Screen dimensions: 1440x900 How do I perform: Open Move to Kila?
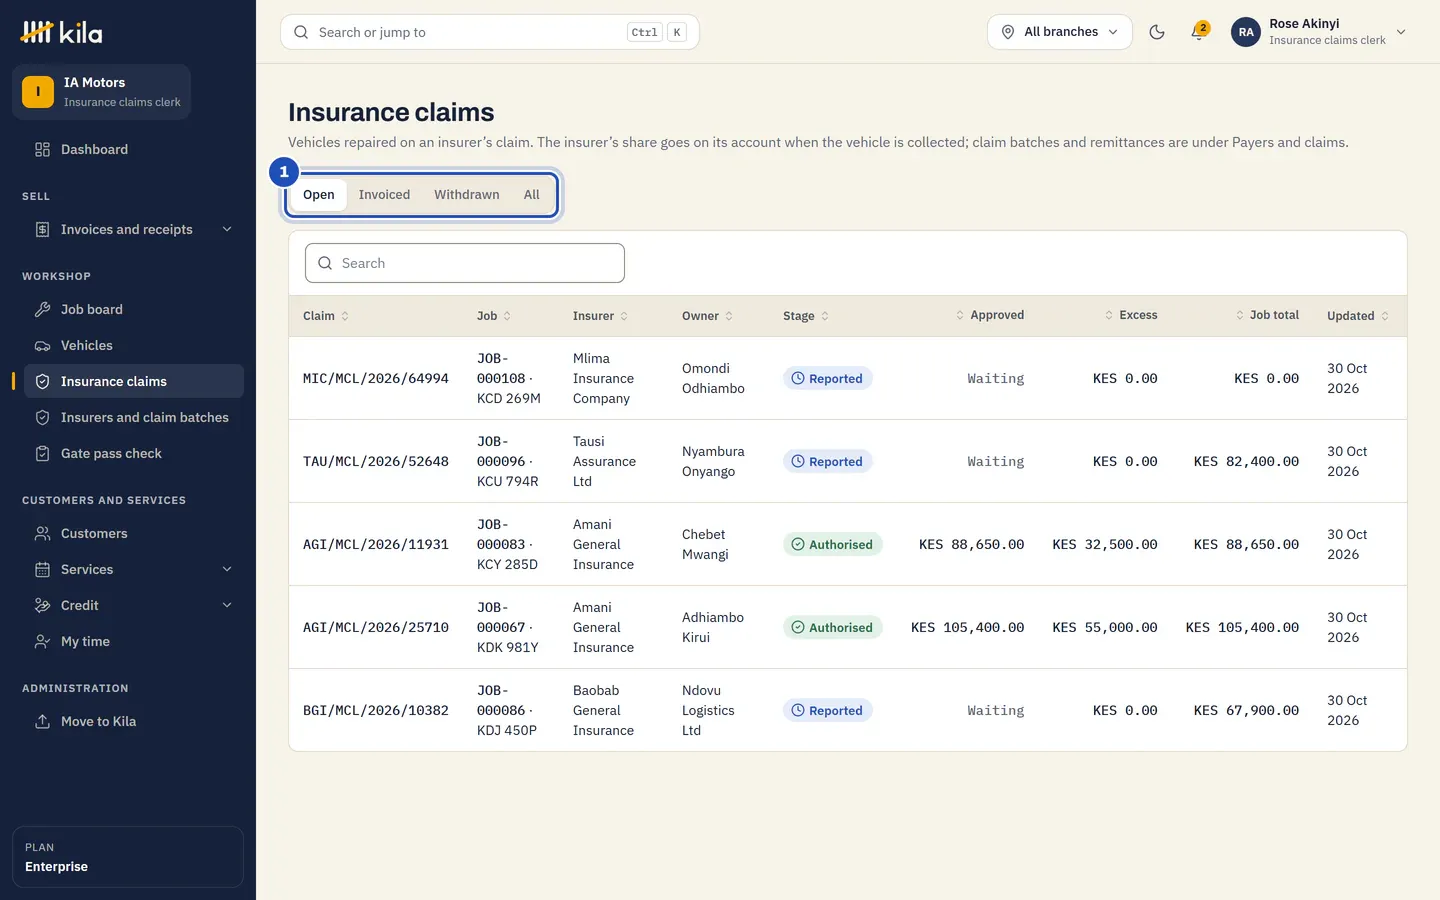coord(128,722)
